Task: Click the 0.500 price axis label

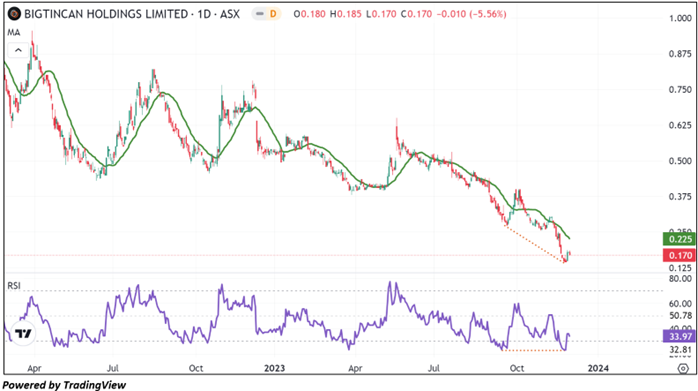Action: click(680, 161)
